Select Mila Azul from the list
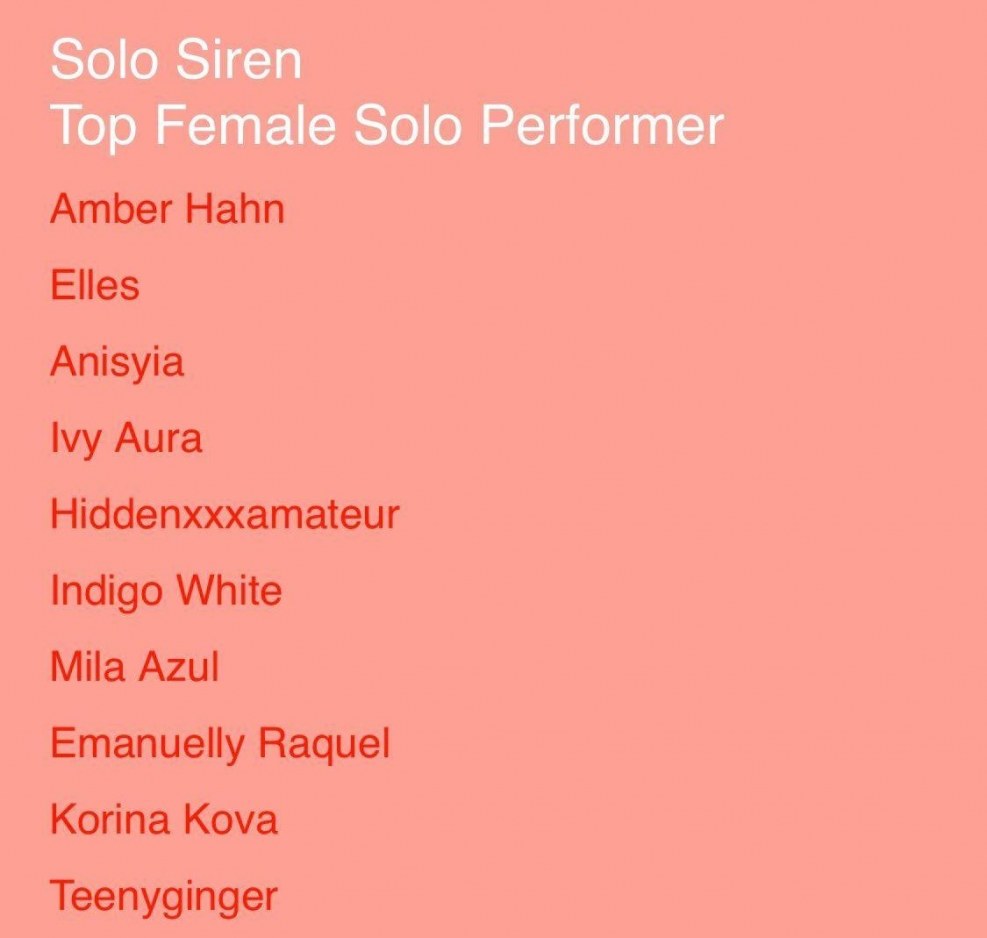The image size is (987, 938). [134, 666]
